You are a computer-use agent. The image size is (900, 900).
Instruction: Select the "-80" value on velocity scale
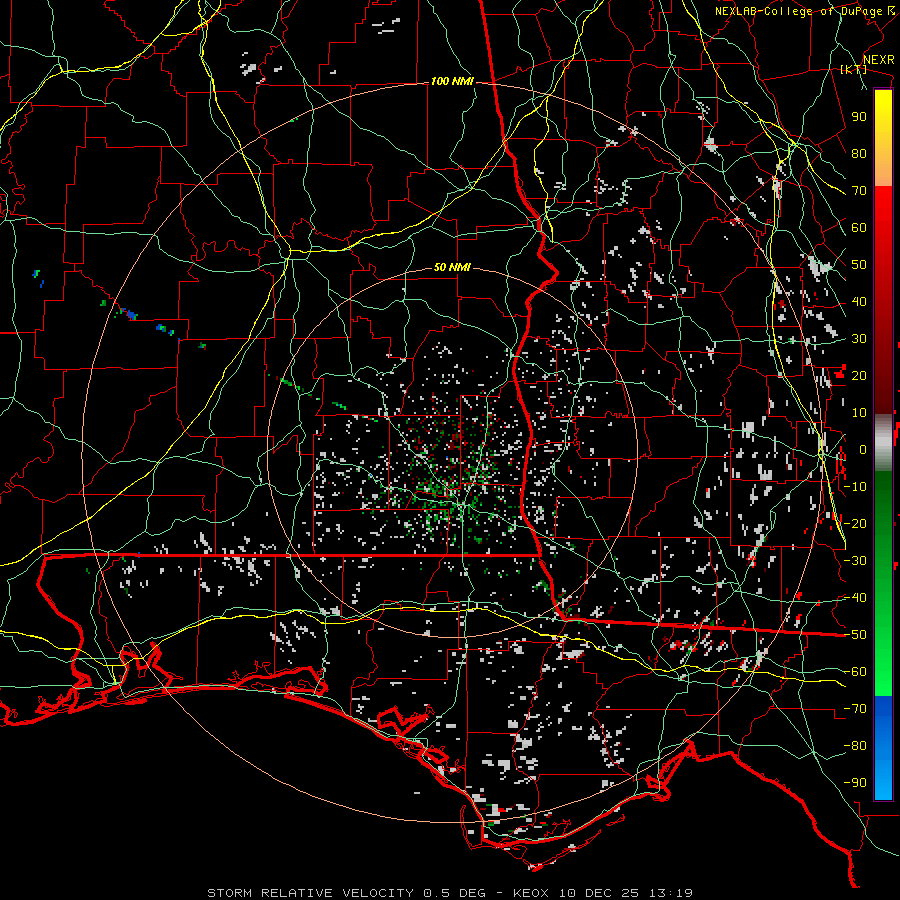[855, 746]
